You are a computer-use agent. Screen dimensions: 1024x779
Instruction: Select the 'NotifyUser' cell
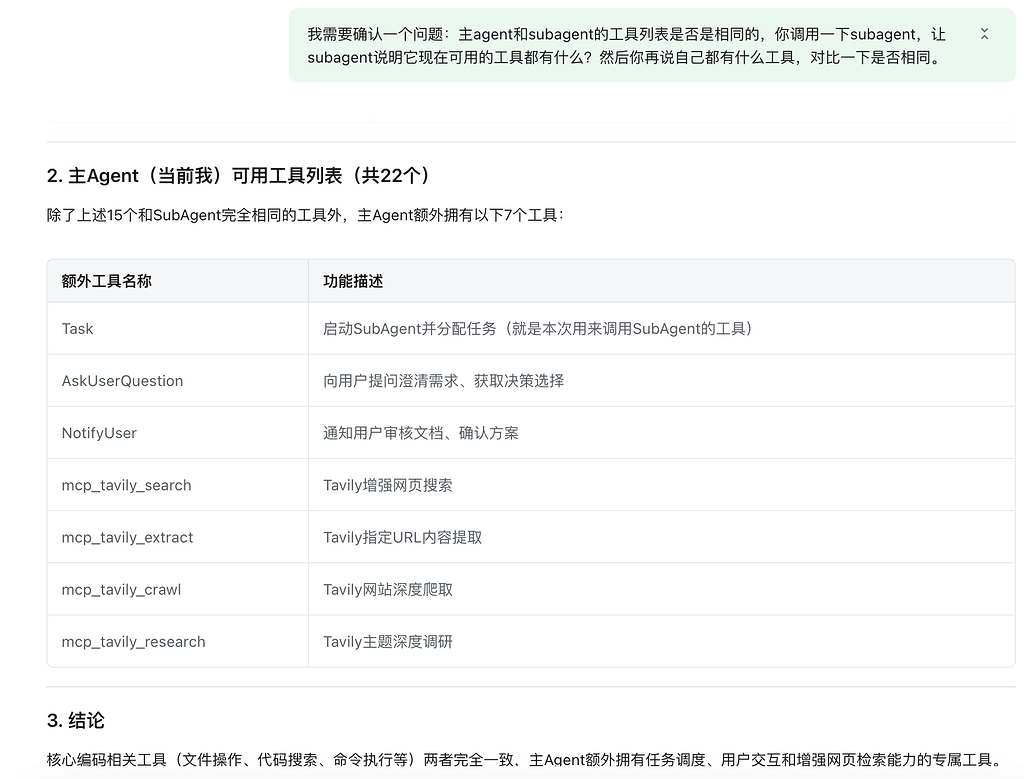tap(178, 433)
